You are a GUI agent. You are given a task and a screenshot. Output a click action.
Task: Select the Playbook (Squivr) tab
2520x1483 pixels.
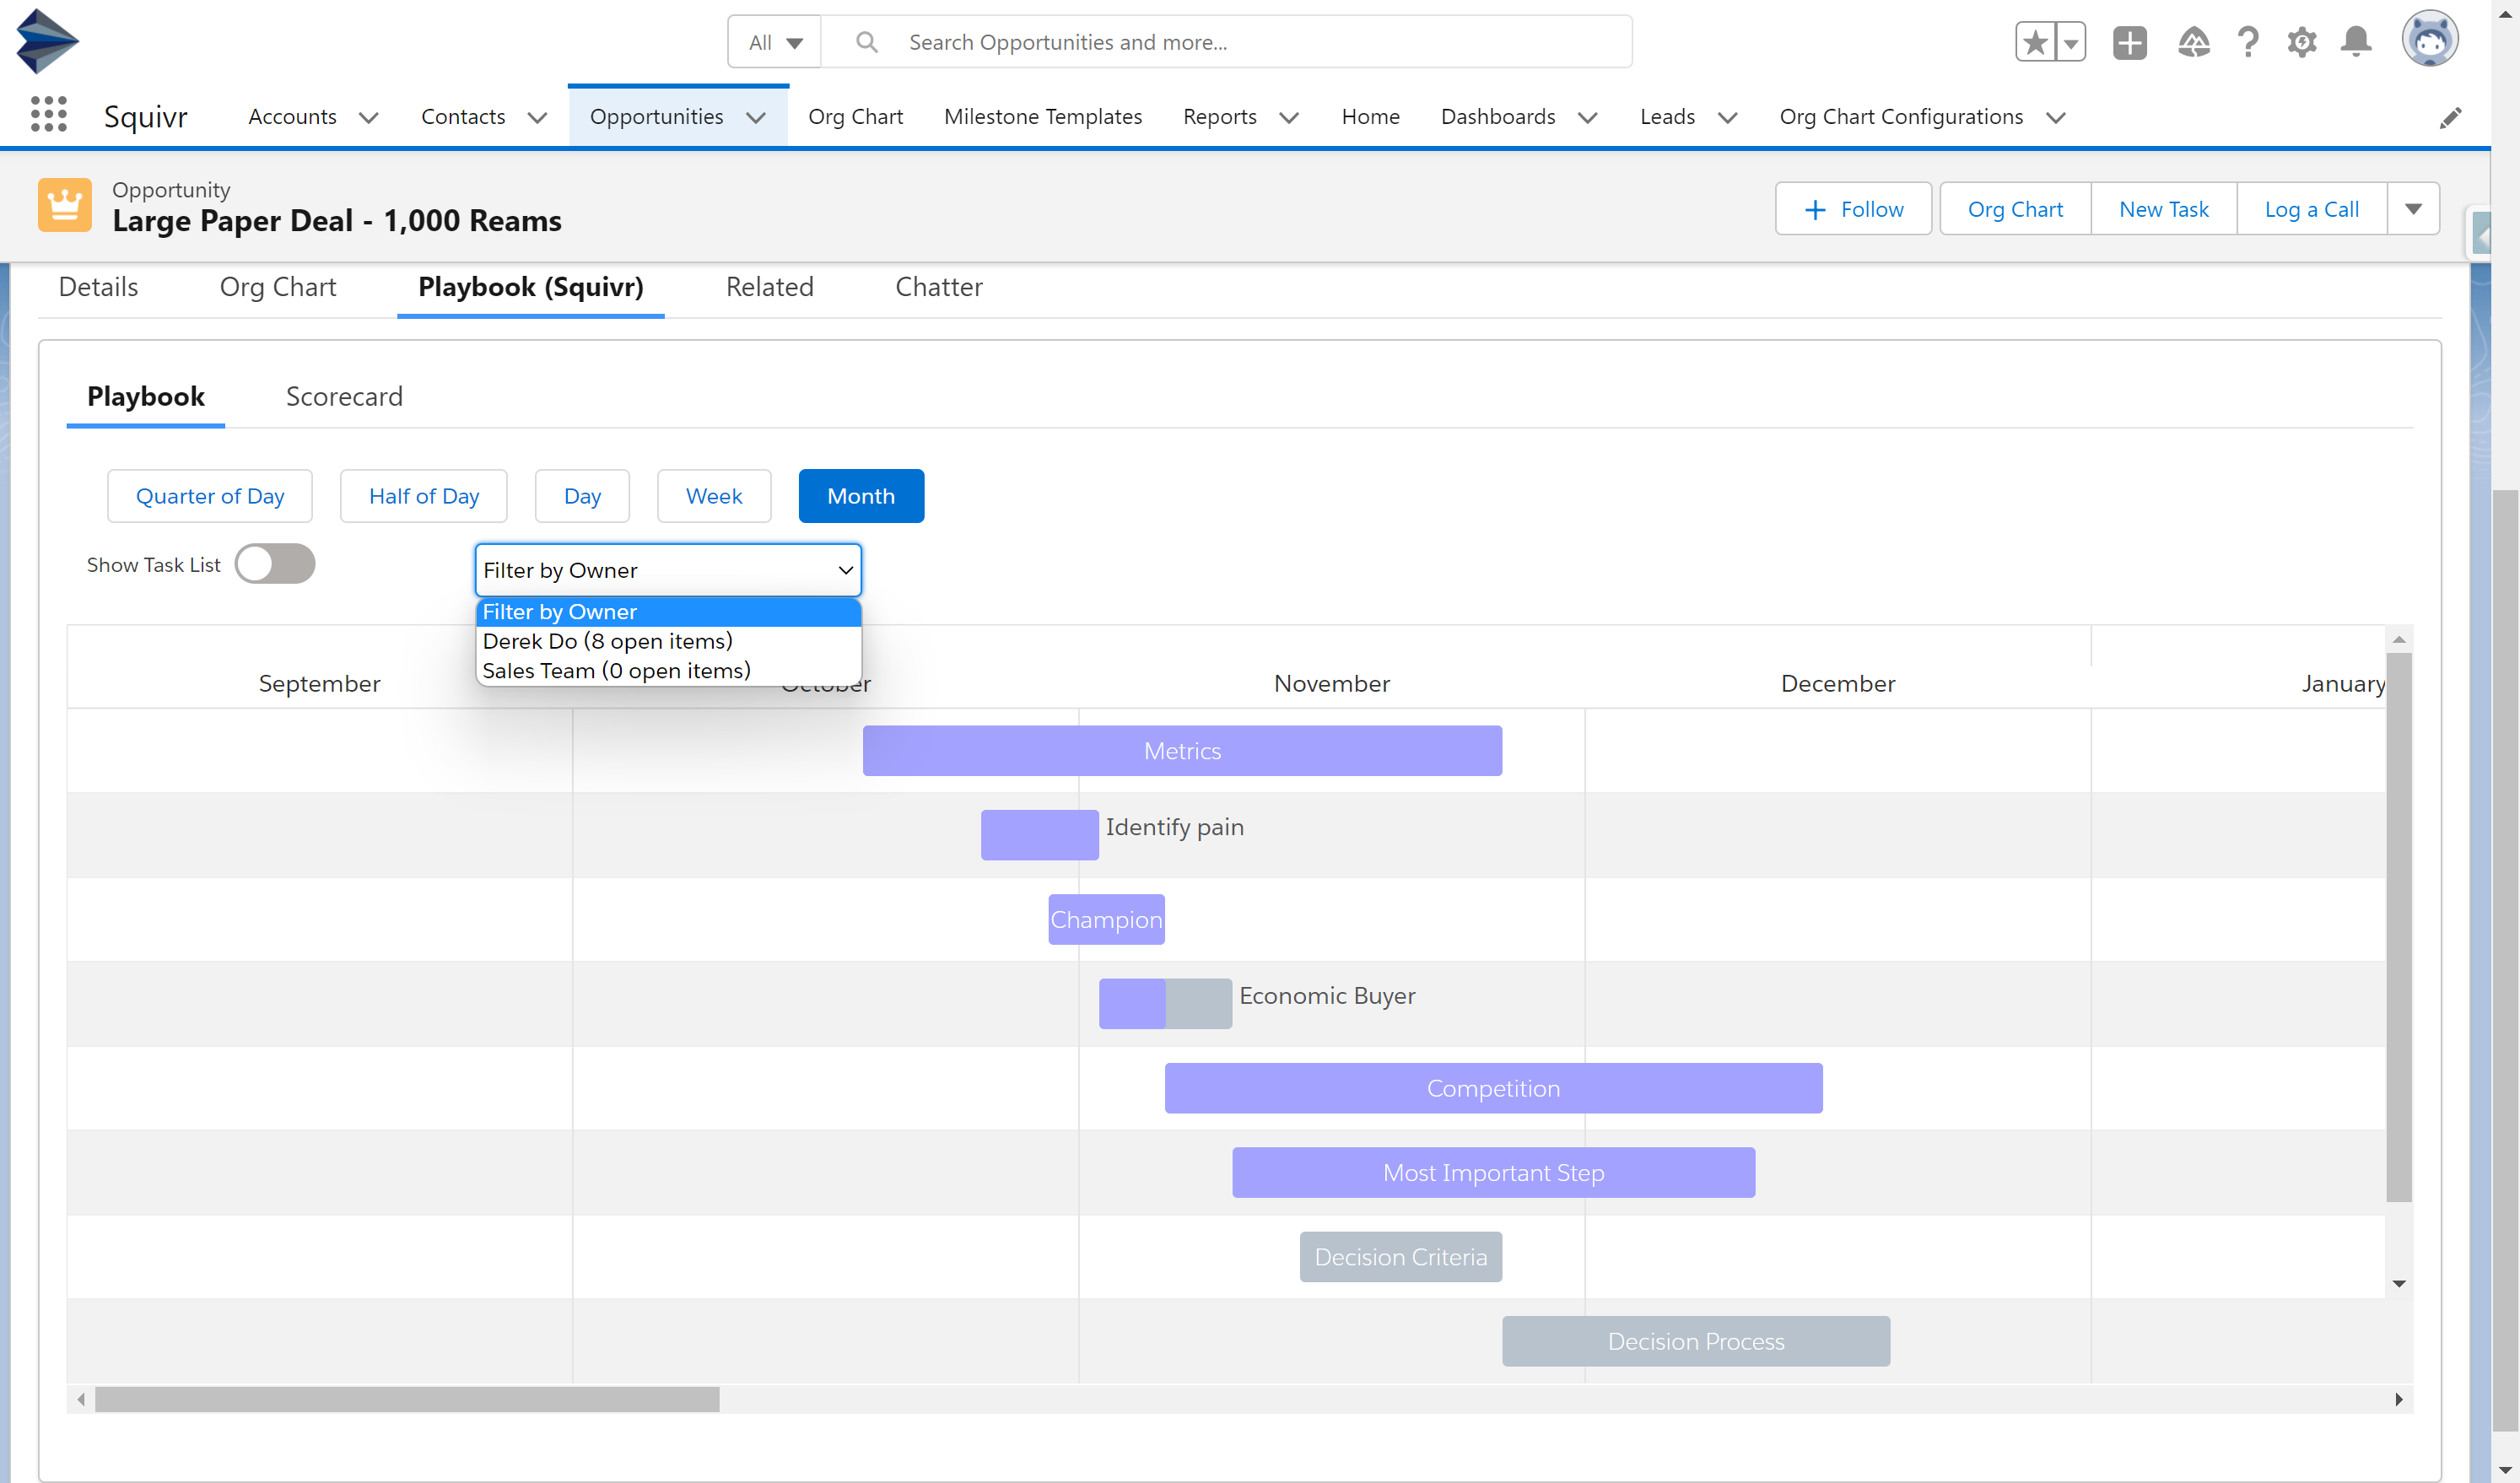pos(531,287)
